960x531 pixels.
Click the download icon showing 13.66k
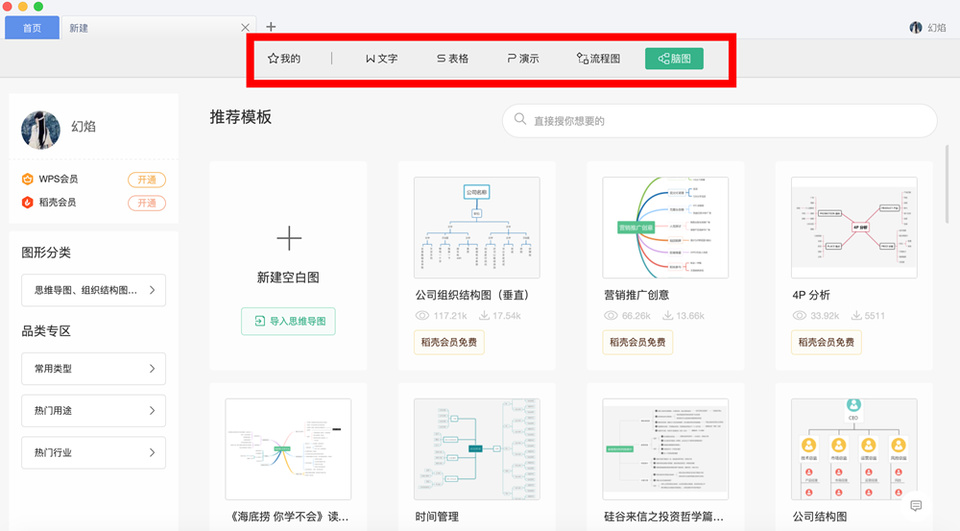[x=667, y=315]
